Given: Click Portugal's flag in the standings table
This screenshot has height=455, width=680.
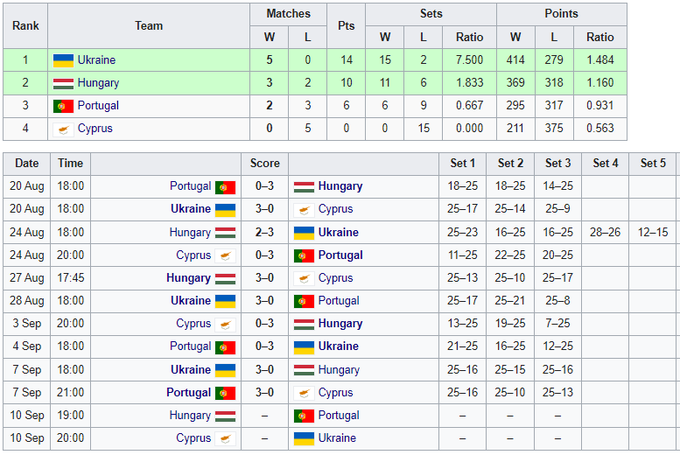Looking at the screenshot, I should tap(63, 106).
